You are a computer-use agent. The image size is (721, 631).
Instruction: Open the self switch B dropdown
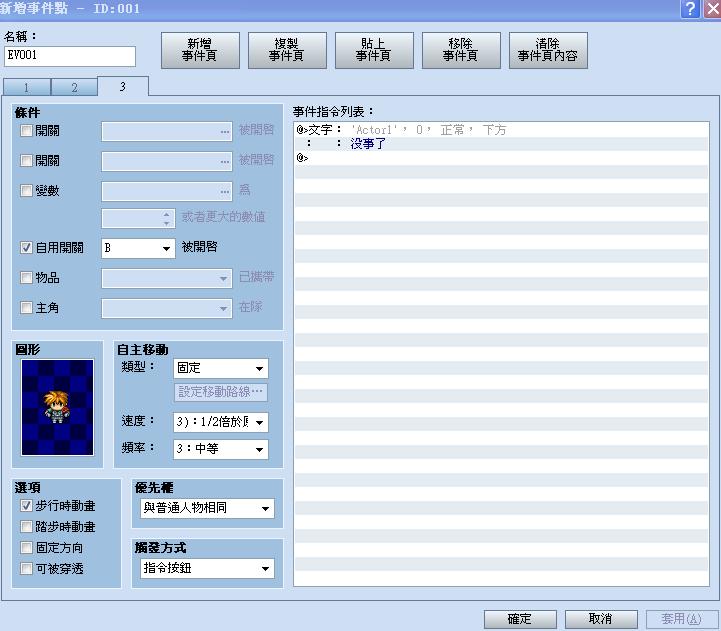coord(138,248)
